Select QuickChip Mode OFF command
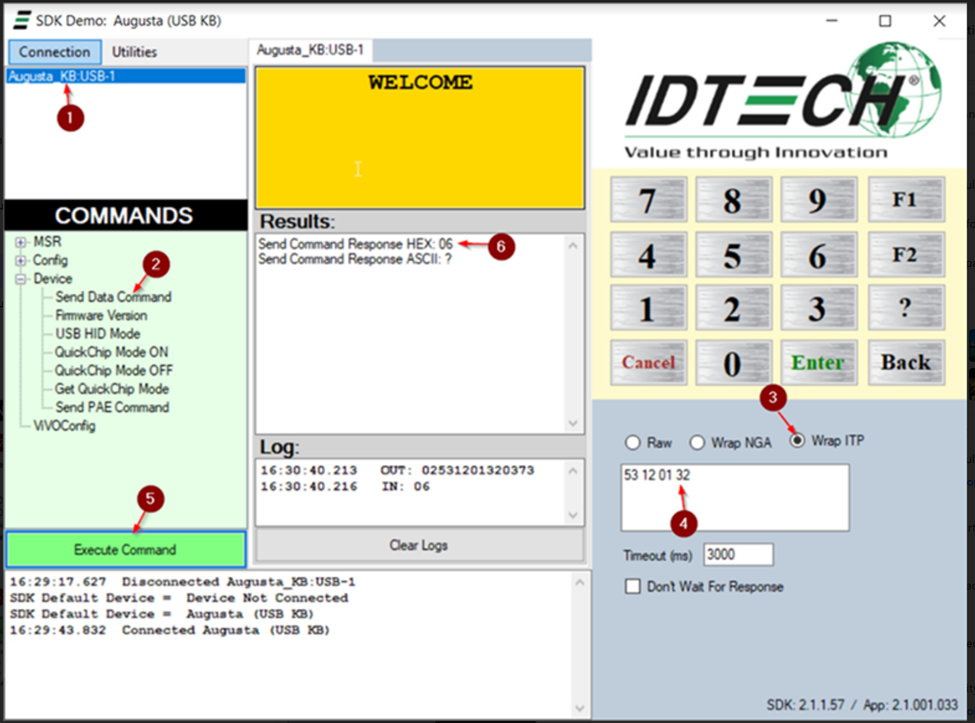The image size is (975, 723). [x=114, y=371]
